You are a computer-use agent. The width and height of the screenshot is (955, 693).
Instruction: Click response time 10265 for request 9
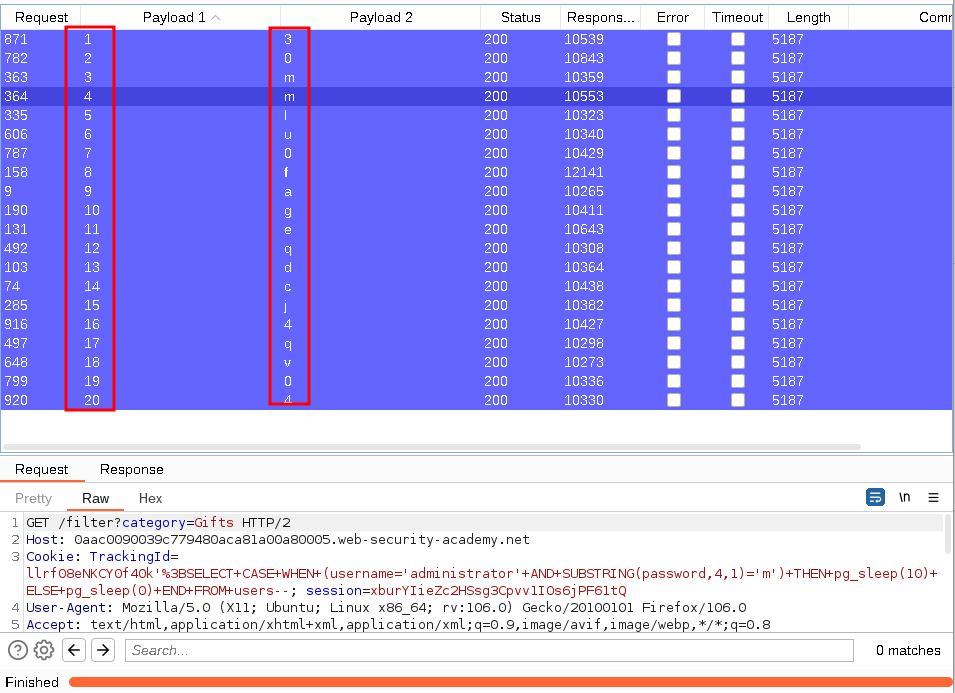pyautogui.click(x=583, y=191)
